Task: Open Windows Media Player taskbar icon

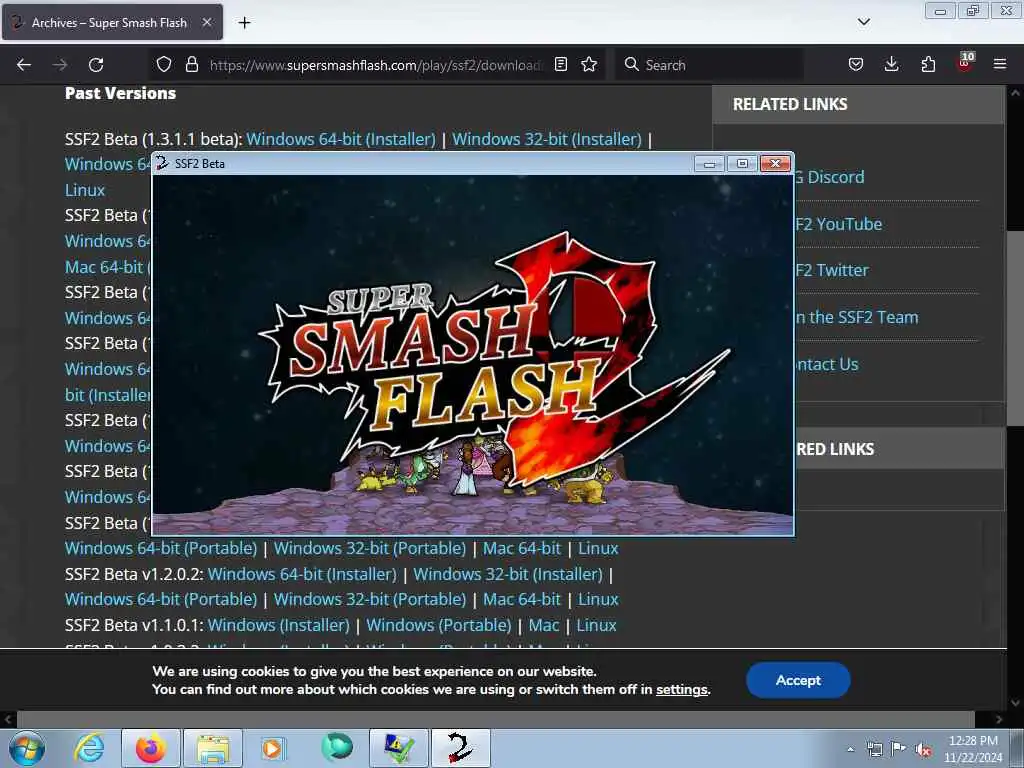Action: click(272, 748)
